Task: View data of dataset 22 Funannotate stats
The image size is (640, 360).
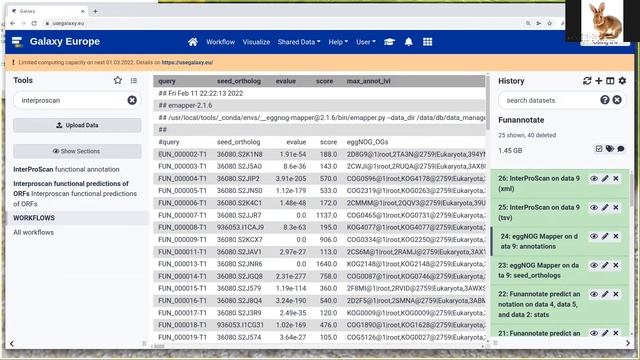Action: pos(594,294)
